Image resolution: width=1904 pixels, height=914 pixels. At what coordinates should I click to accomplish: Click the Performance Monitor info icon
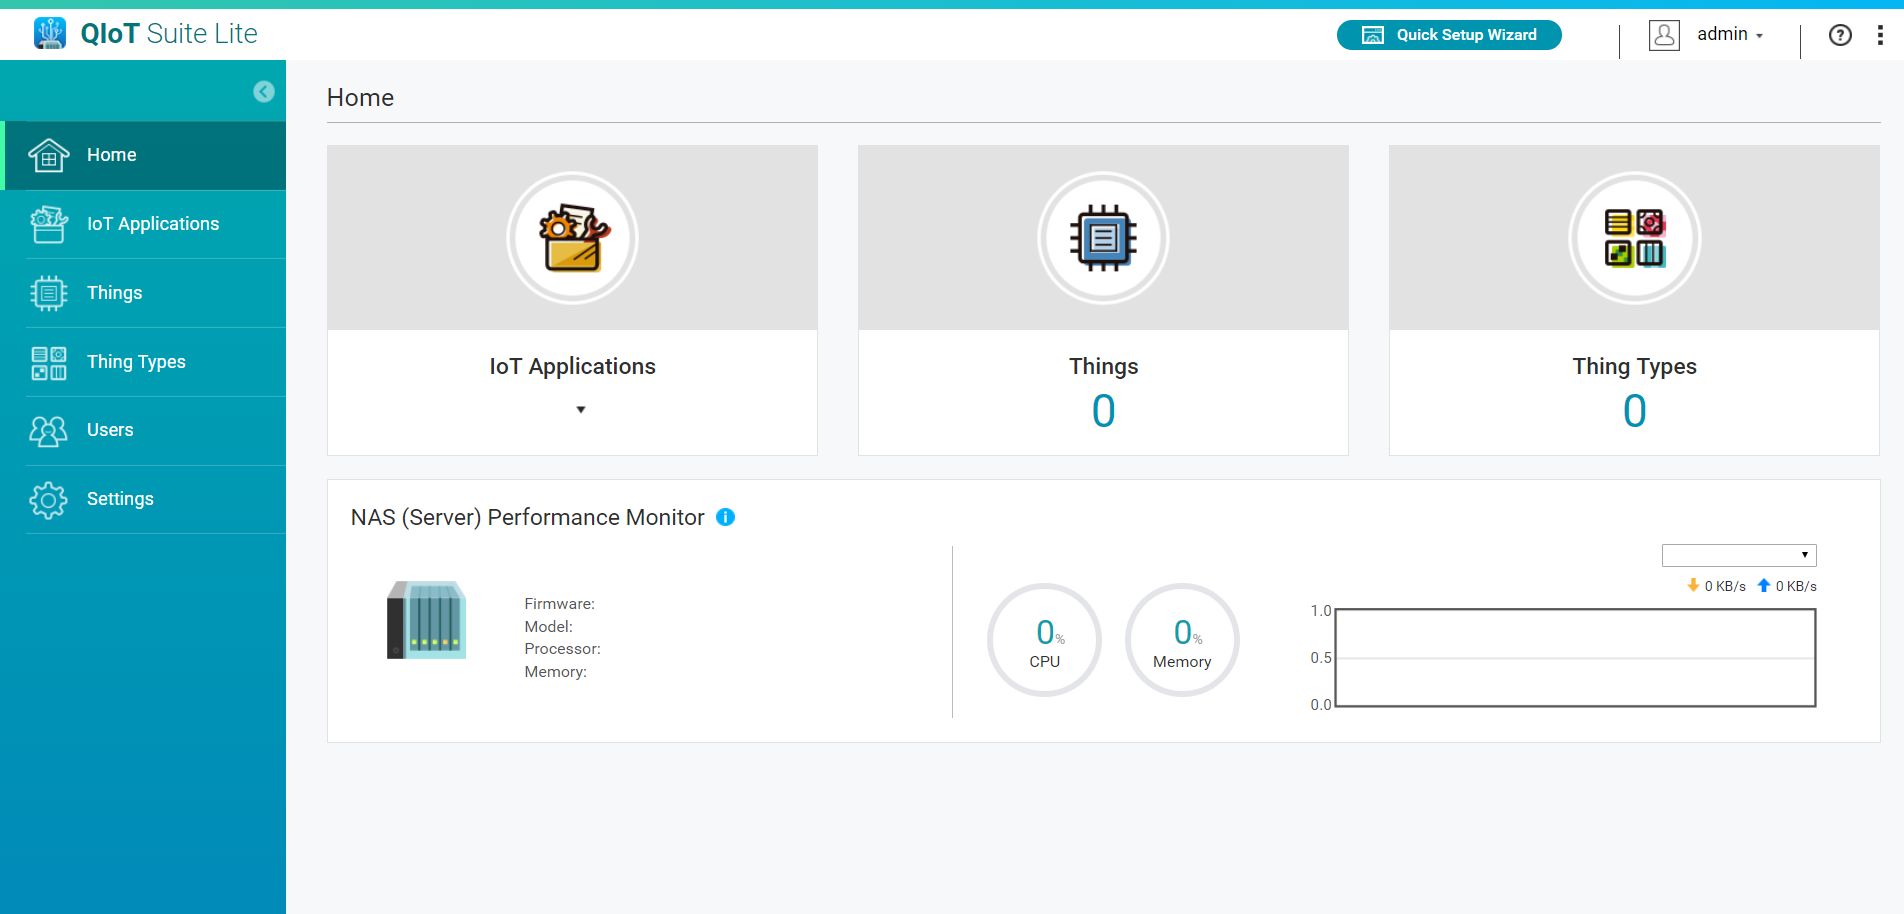[726, 517]
